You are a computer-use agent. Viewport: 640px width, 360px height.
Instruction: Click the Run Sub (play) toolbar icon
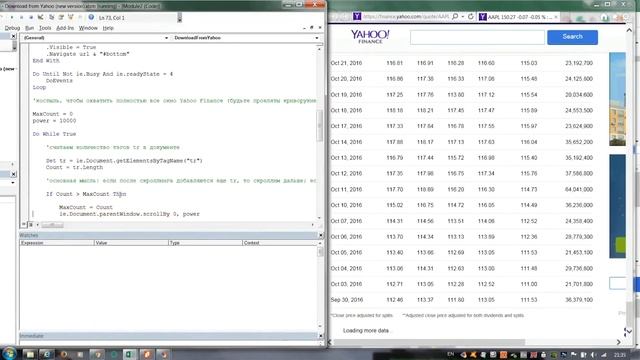click(x=11, y=18)
